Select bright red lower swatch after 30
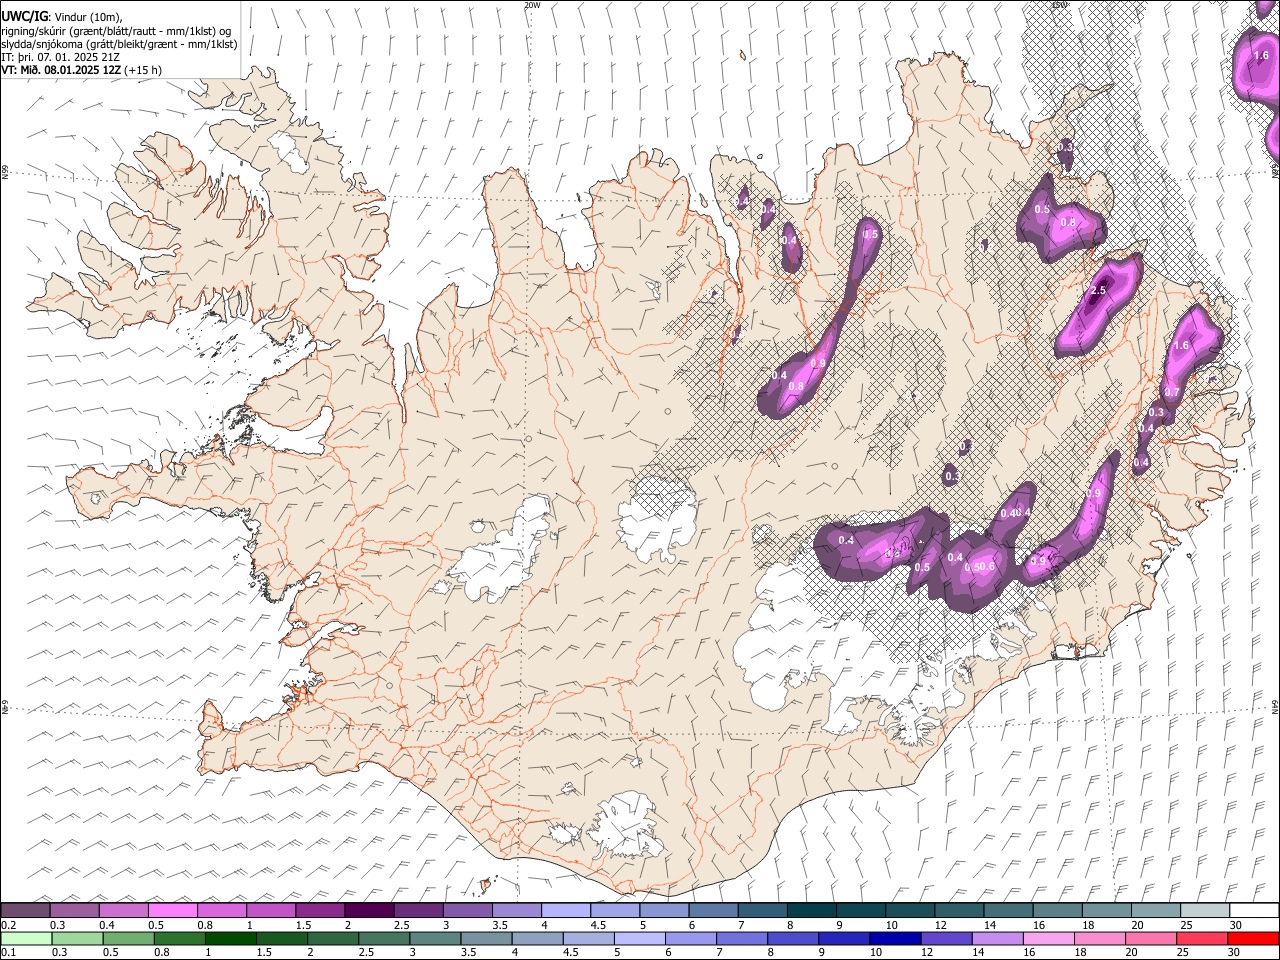The height and width of the screenshot is (960, 1280). (x=1254, y=938)
